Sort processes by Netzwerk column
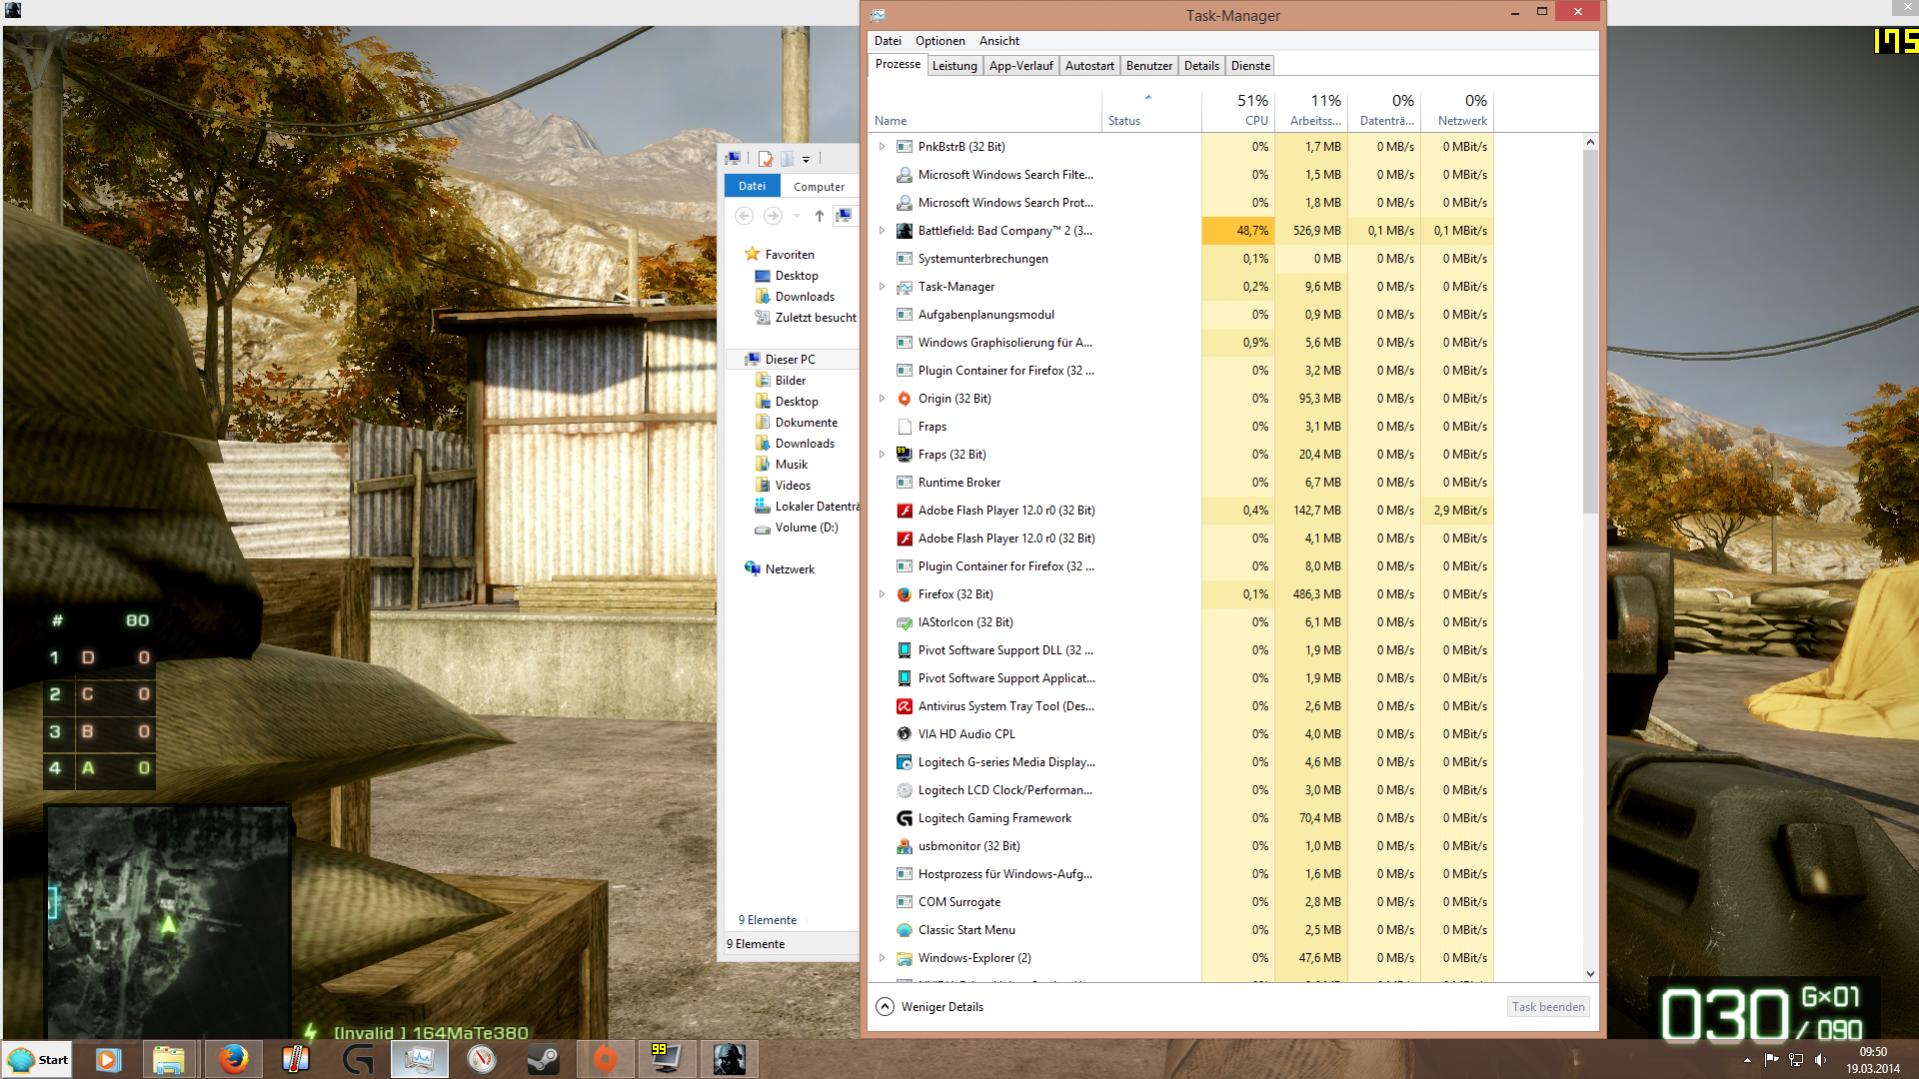 tap(1457, 110)
